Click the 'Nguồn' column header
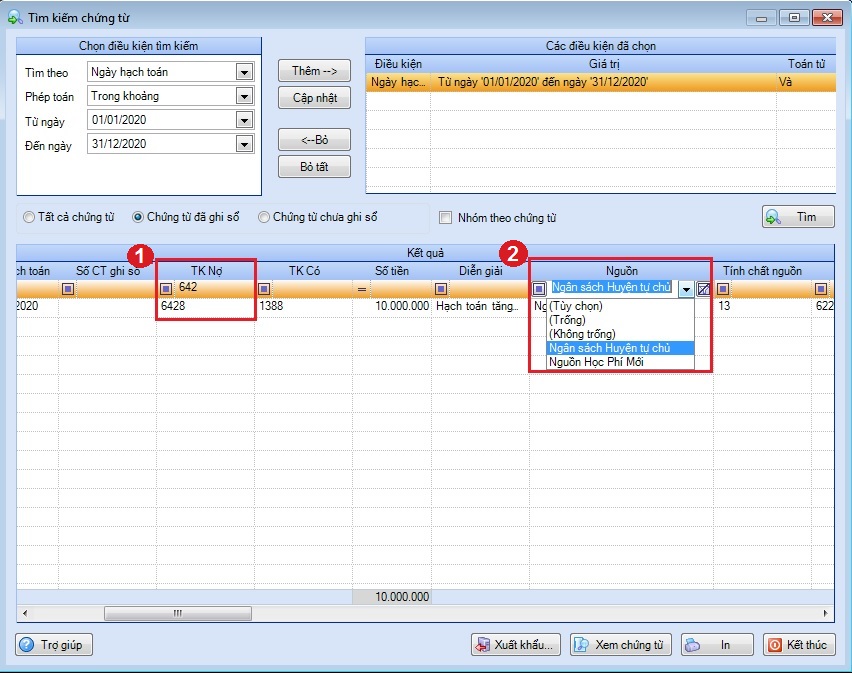Image resolution: width=852 pixels, height=673 pixels. [622, 271]
